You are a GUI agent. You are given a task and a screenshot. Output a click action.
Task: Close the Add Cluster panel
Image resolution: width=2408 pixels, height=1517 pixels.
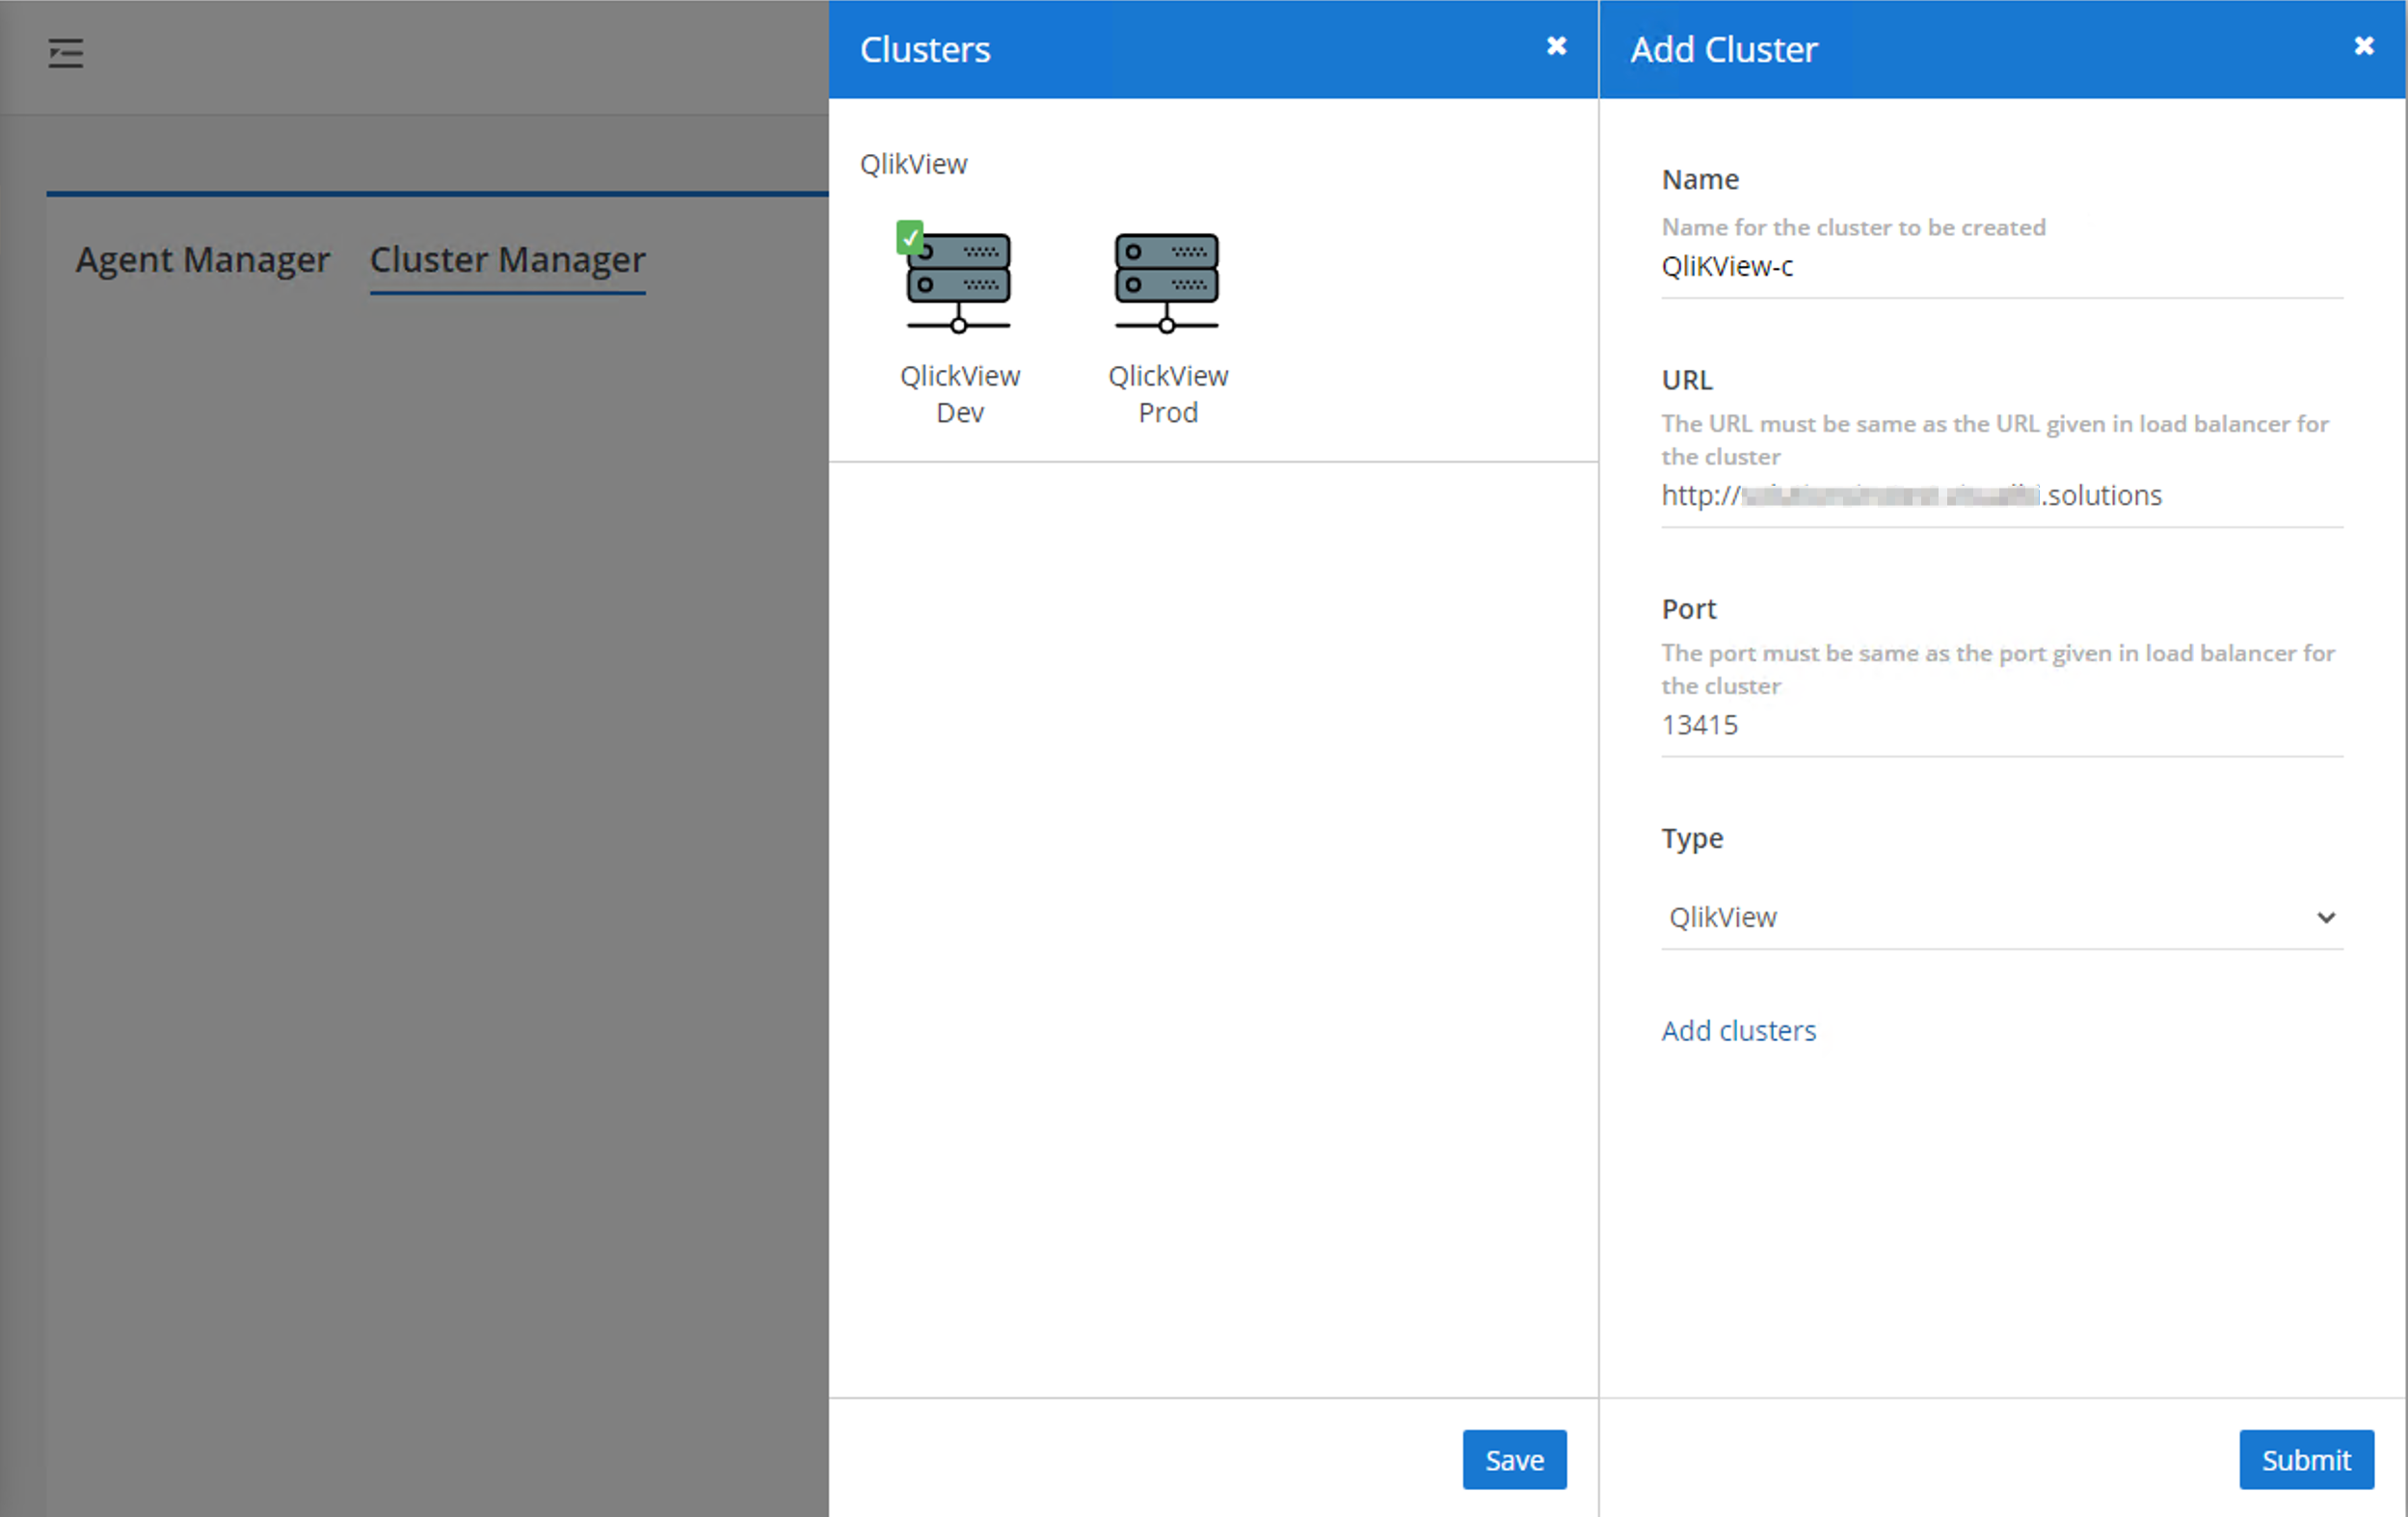coord(2363,46)
